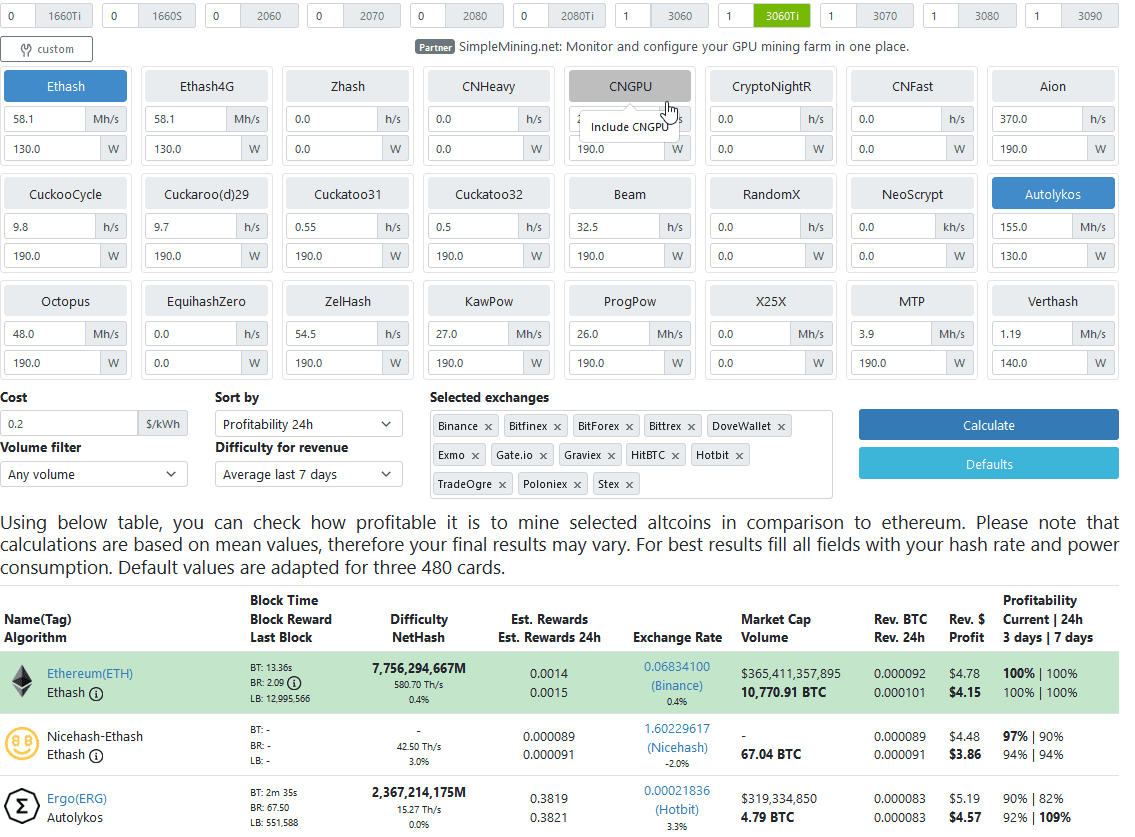Click the Ergo sigma logo icon
Viewport: 1135px width, 837px height.
(22, 806)
